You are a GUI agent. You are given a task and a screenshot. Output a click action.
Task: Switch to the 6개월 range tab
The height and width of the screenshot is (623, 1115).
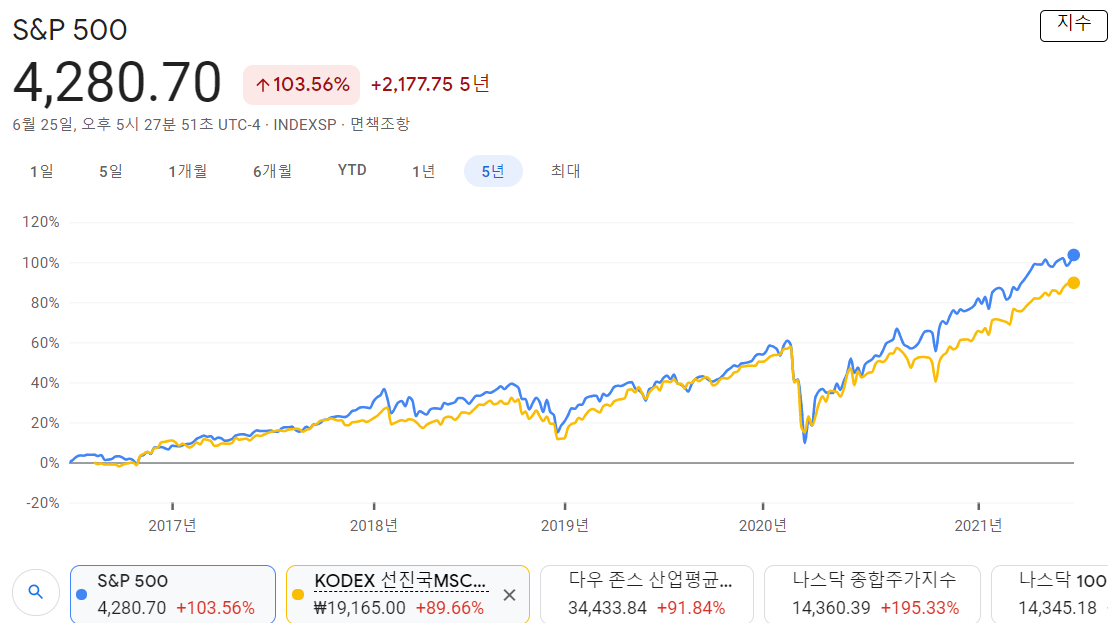point(272,171)
